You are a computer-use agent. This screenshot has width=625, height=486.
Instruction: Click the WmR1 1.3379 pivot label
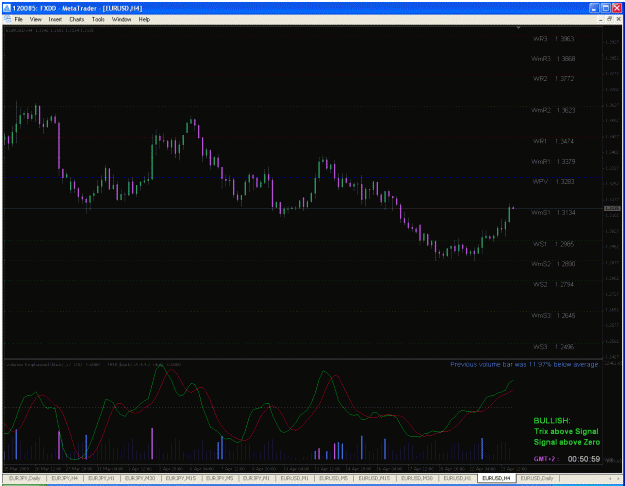click(553, 161)
